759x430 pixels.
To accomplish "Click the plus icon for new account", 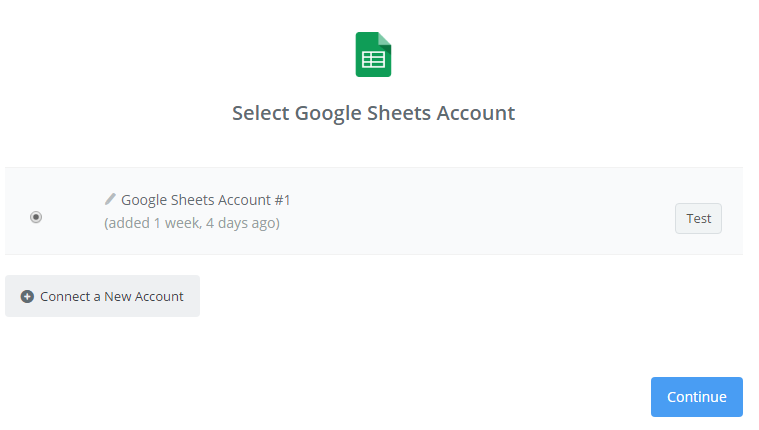I will coord(27,296).
